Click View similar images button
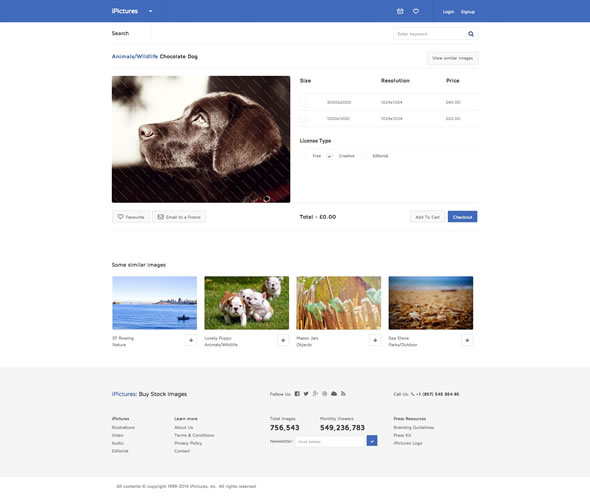This screenshot has width=590, height=496. pos(452,58)
